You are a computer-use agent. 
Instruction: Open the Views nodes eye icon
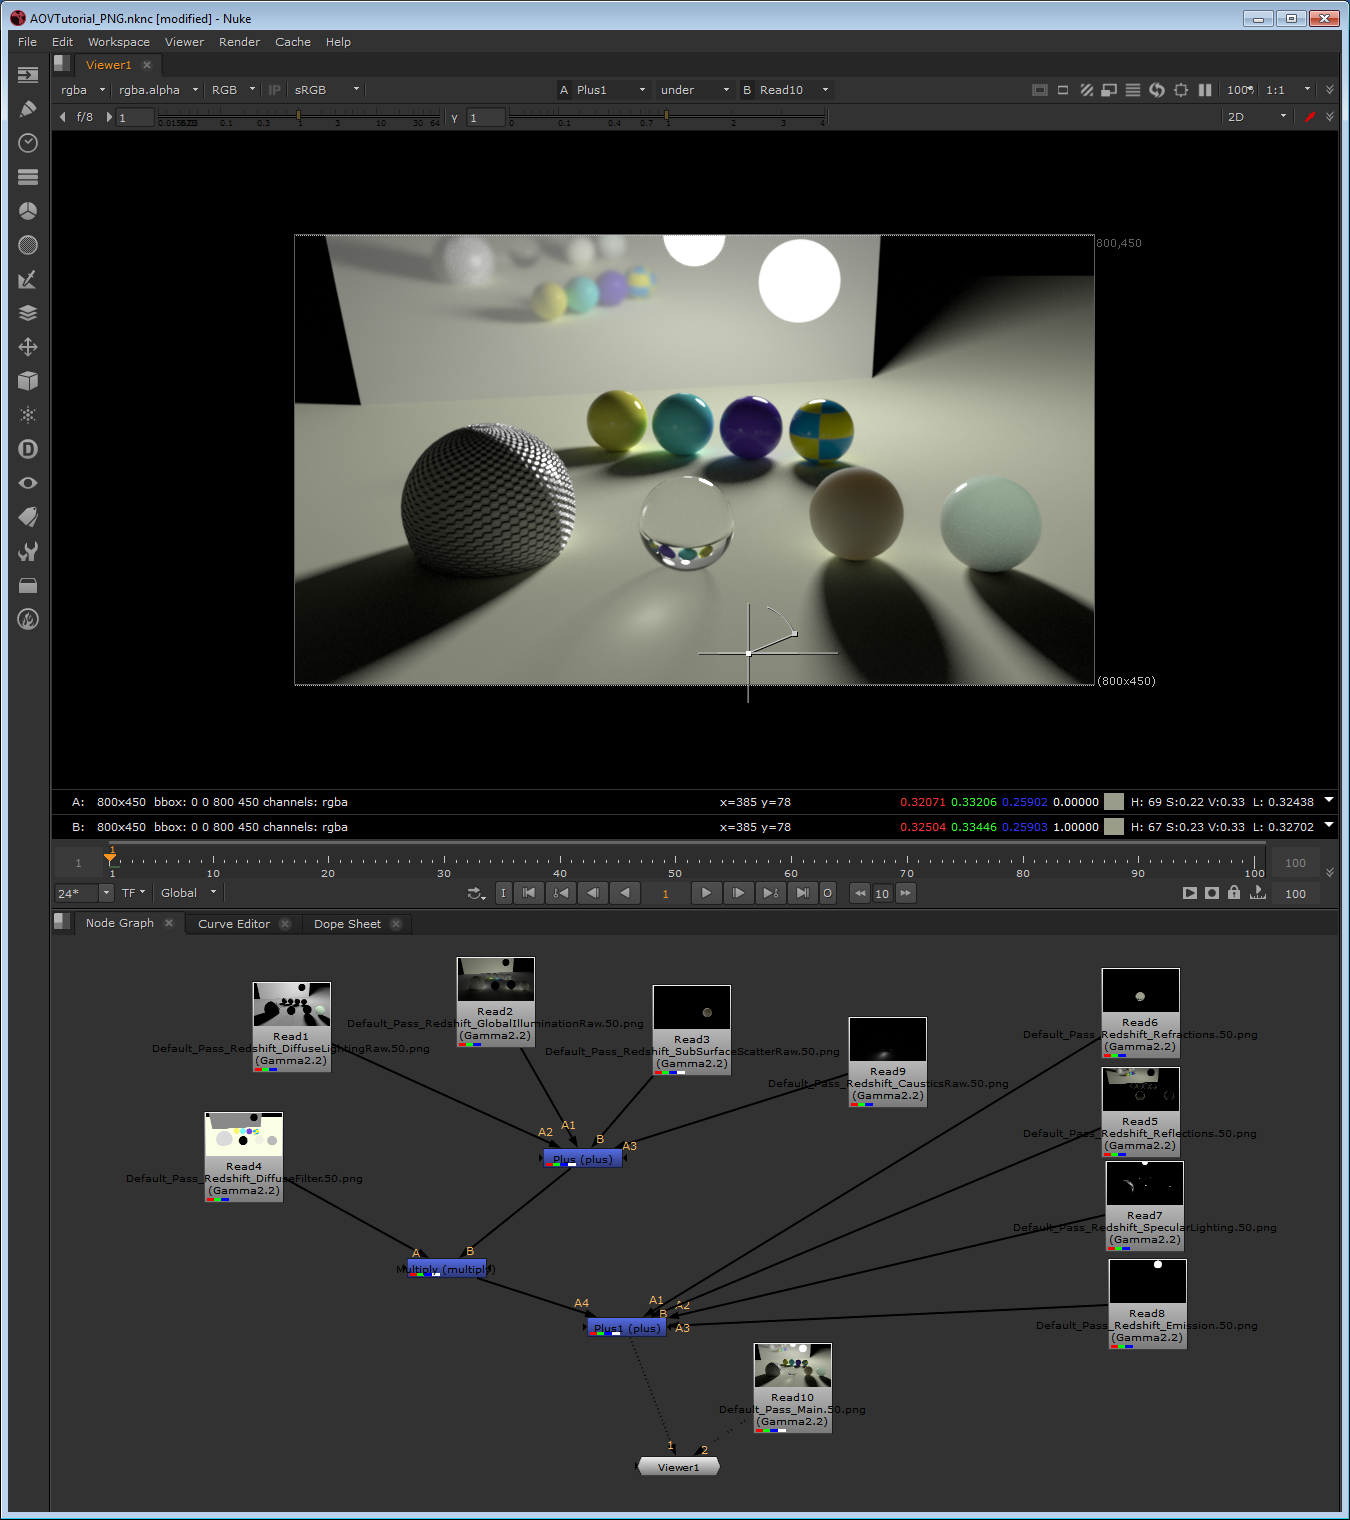[28, 483]
